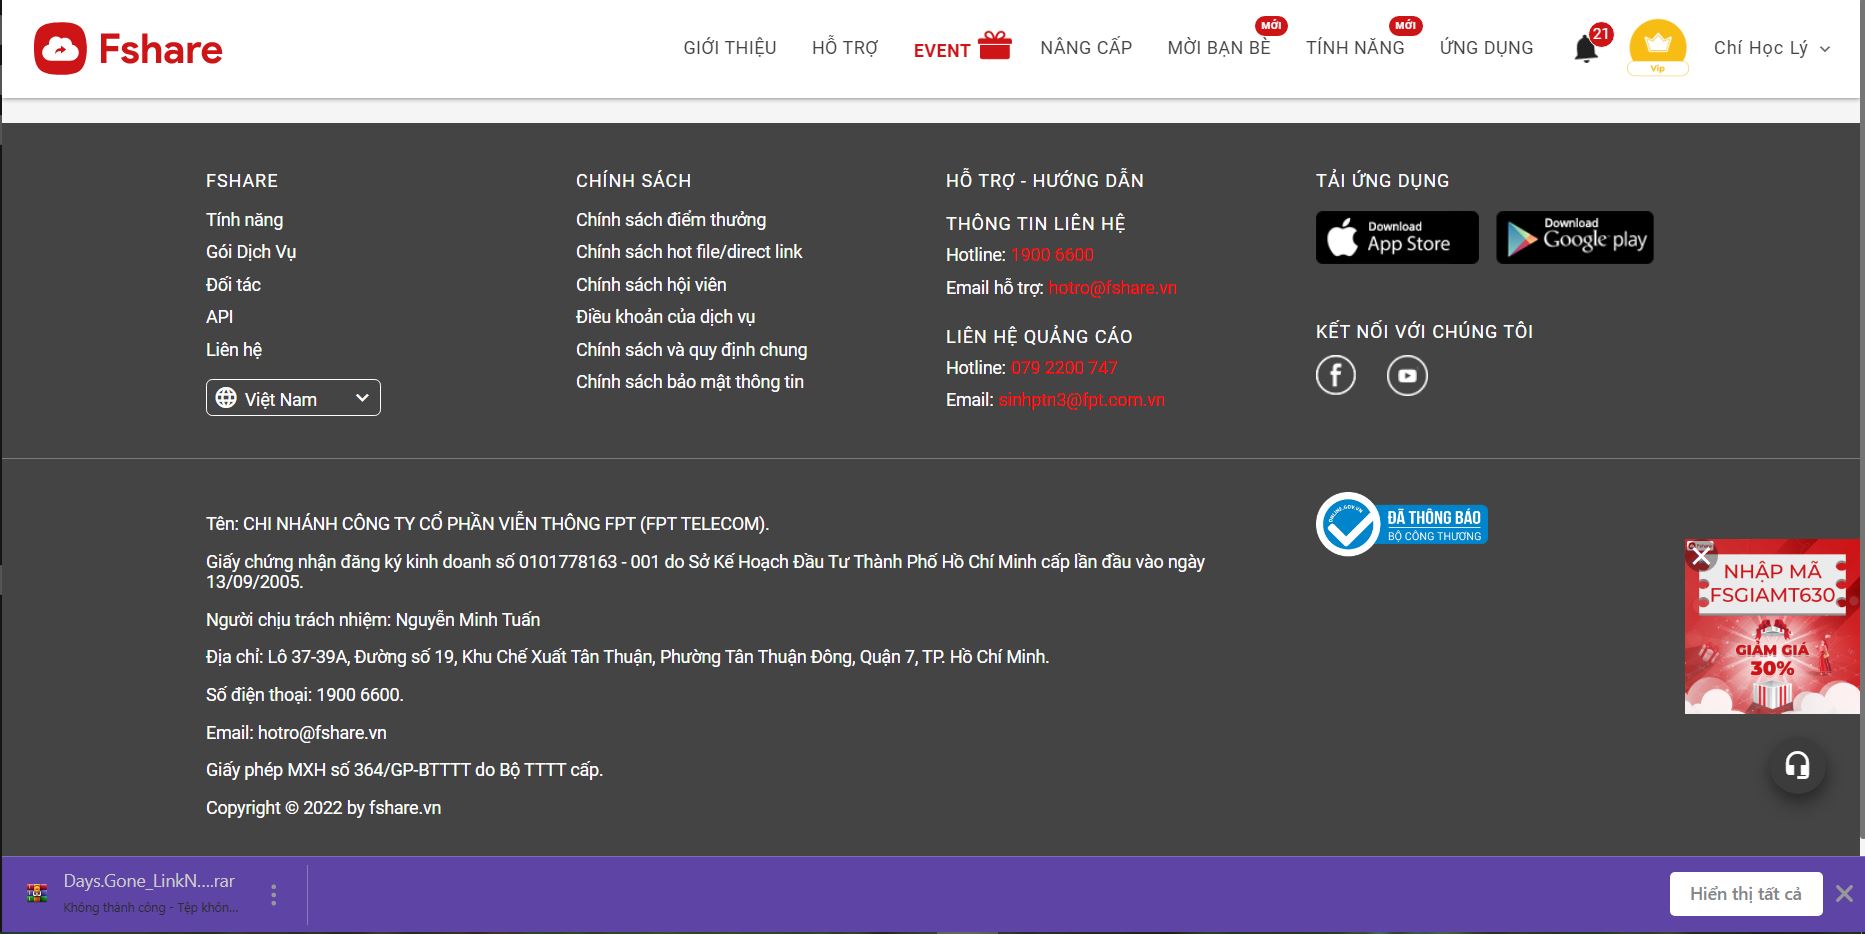Open the NÂNG CẤP menu item

1085,48
